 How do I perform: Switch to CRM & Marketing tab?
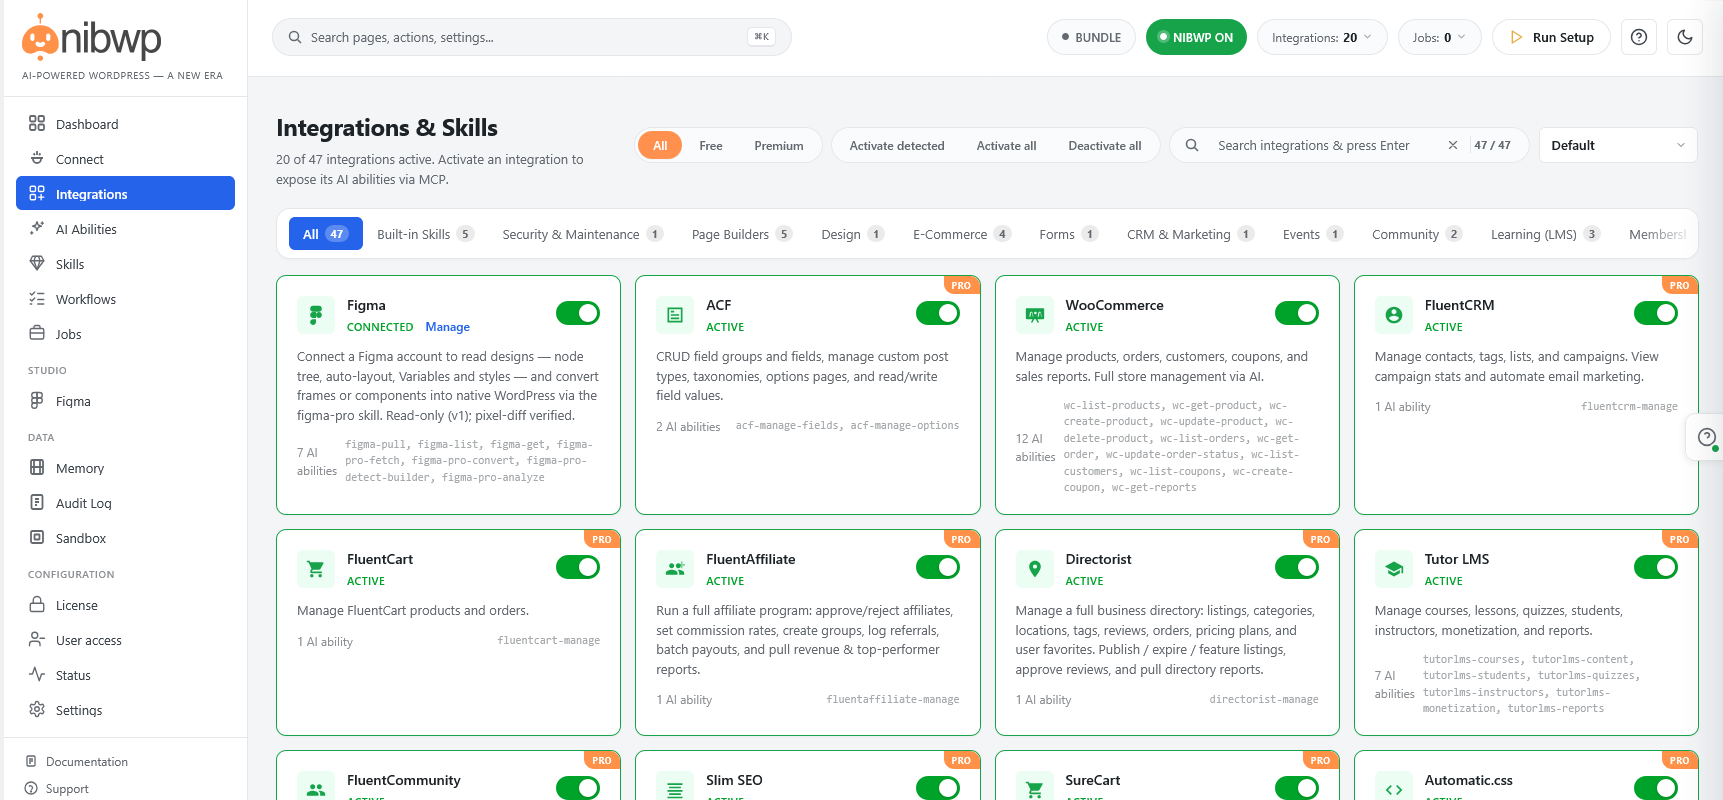pos(1190,234)
